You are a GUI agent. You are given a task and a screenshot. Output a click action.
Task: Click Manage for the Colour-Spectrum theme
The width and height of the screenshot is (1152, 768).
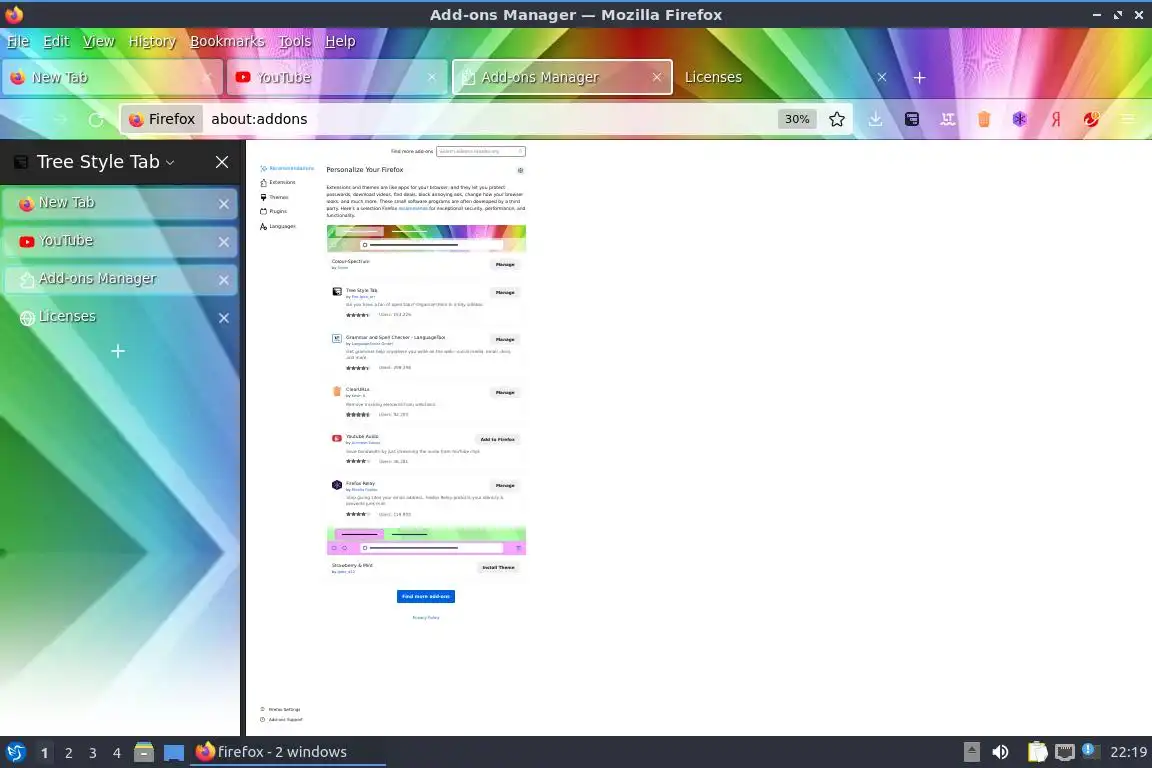(x=505, y=265)
